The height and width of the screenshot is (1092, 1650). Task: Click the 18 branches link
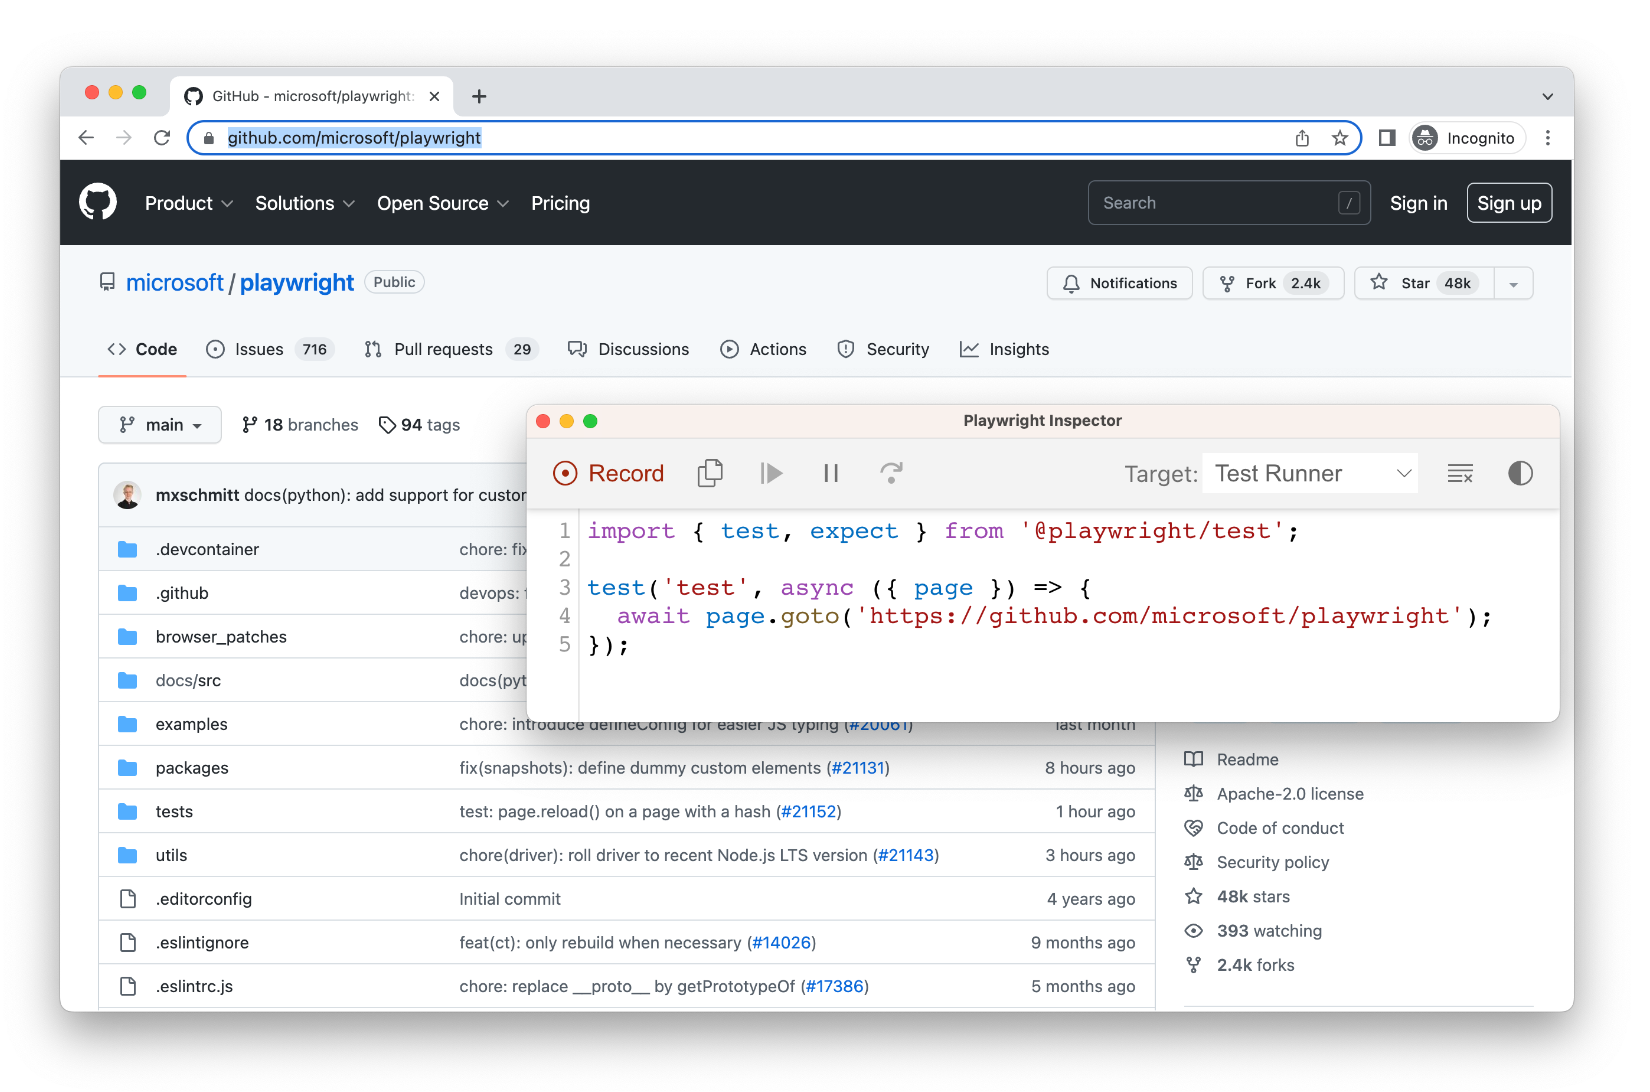[300, 425]
